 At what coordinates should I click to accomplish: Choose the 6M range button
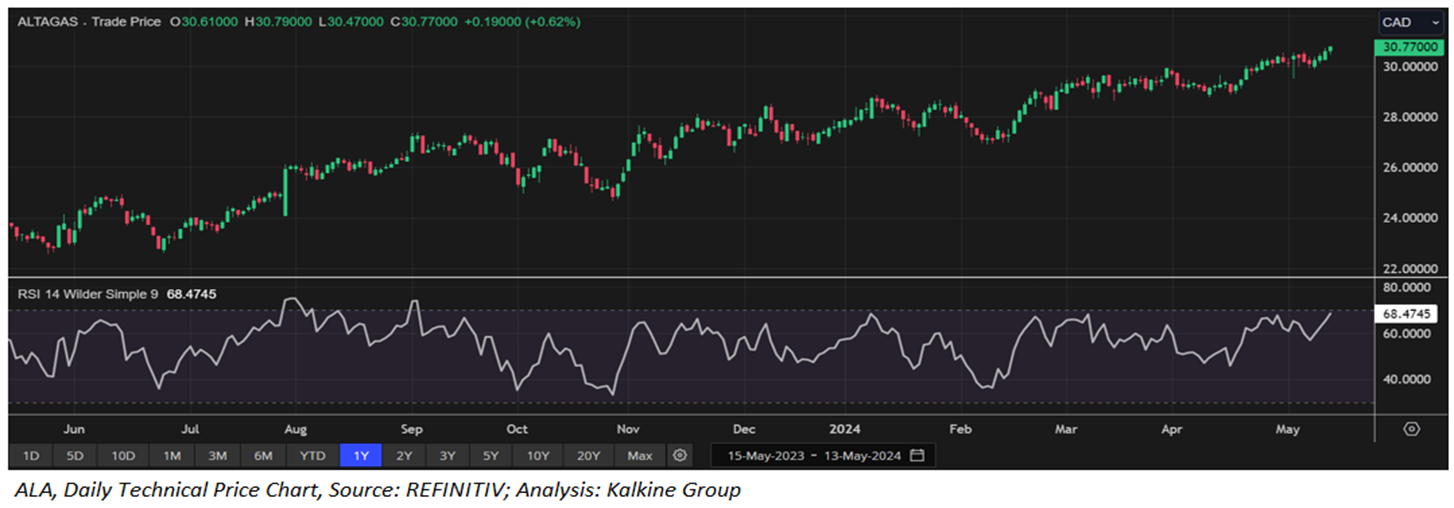[263, 456]
